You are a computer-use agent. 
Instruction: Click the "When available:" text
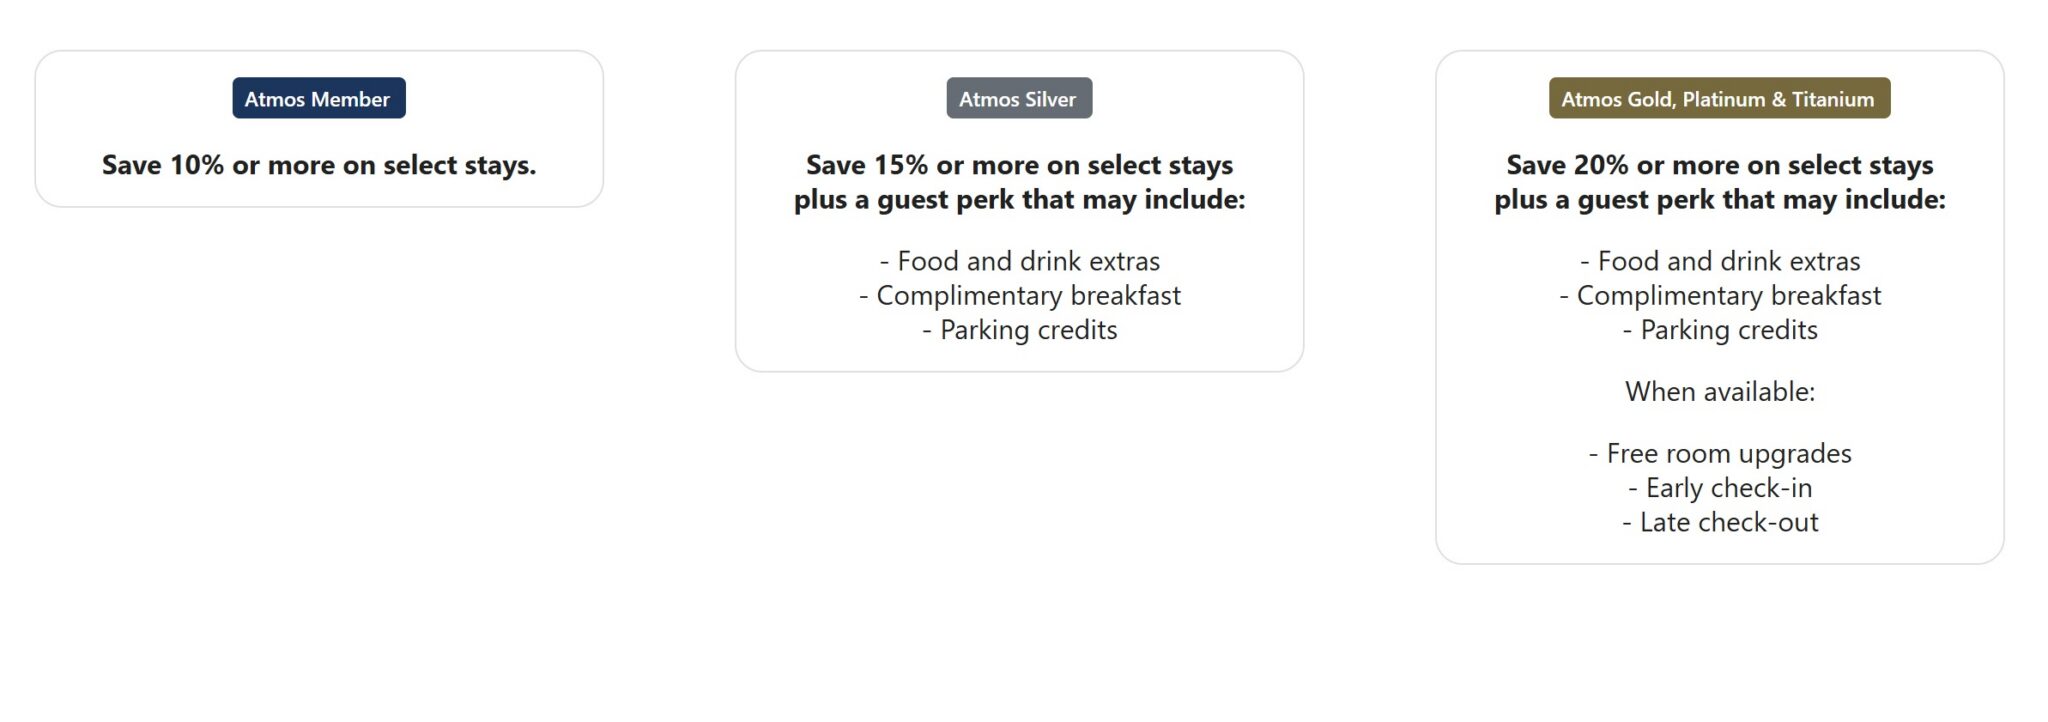point(1720,392)
